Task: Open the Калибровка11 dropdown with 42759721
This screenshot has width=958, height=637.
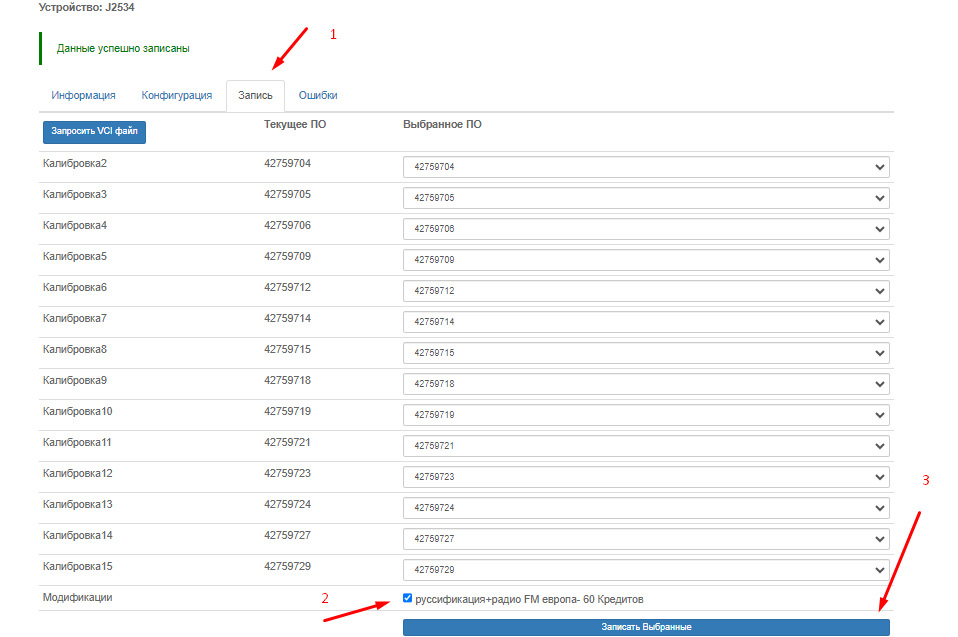Action: pos(646,446)
